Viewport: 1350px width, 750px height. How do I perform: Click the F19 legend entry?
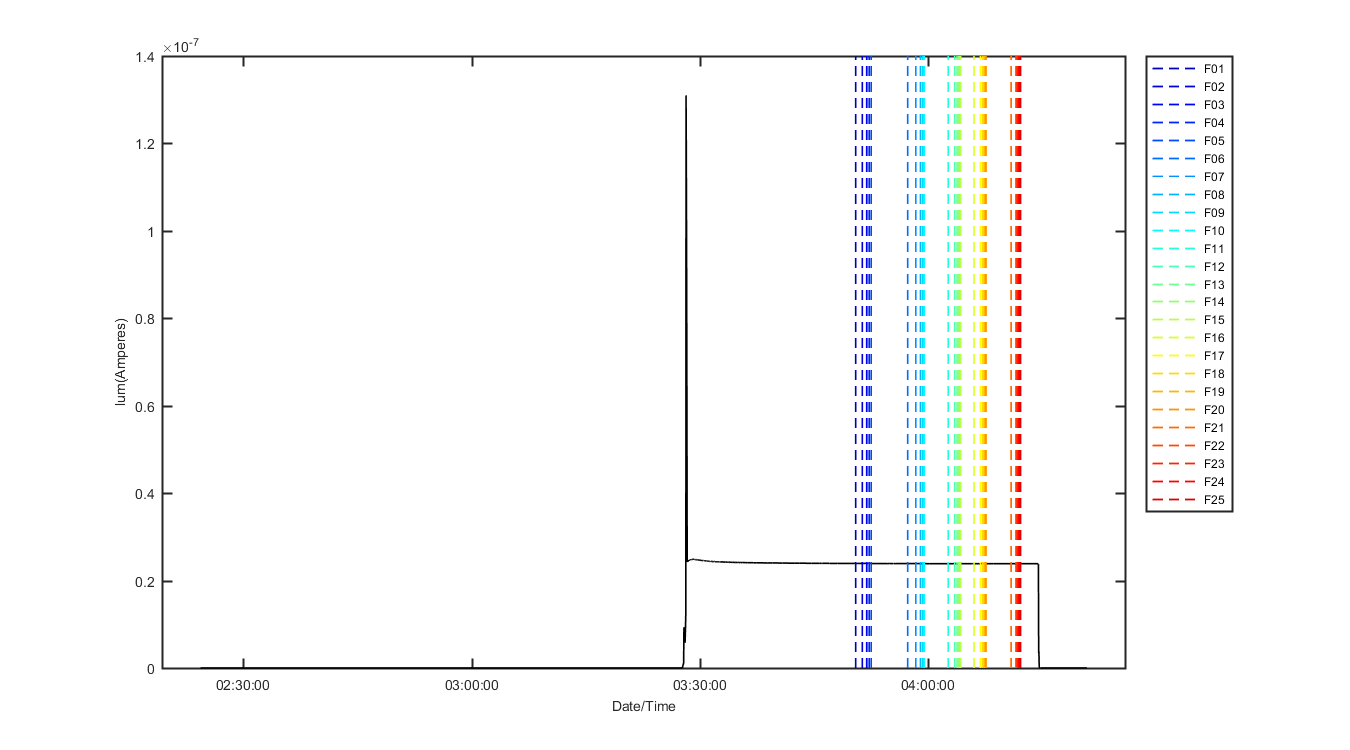pyautogui.click(x=1189, y=392)
